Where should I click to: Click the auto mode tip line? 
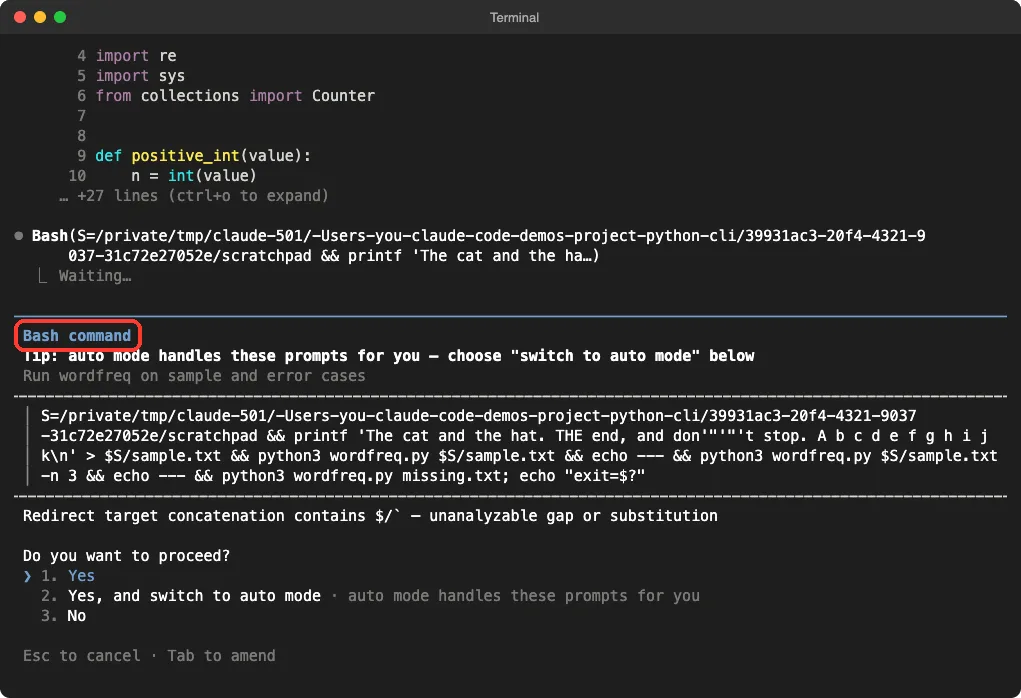(x=388, y=356)
